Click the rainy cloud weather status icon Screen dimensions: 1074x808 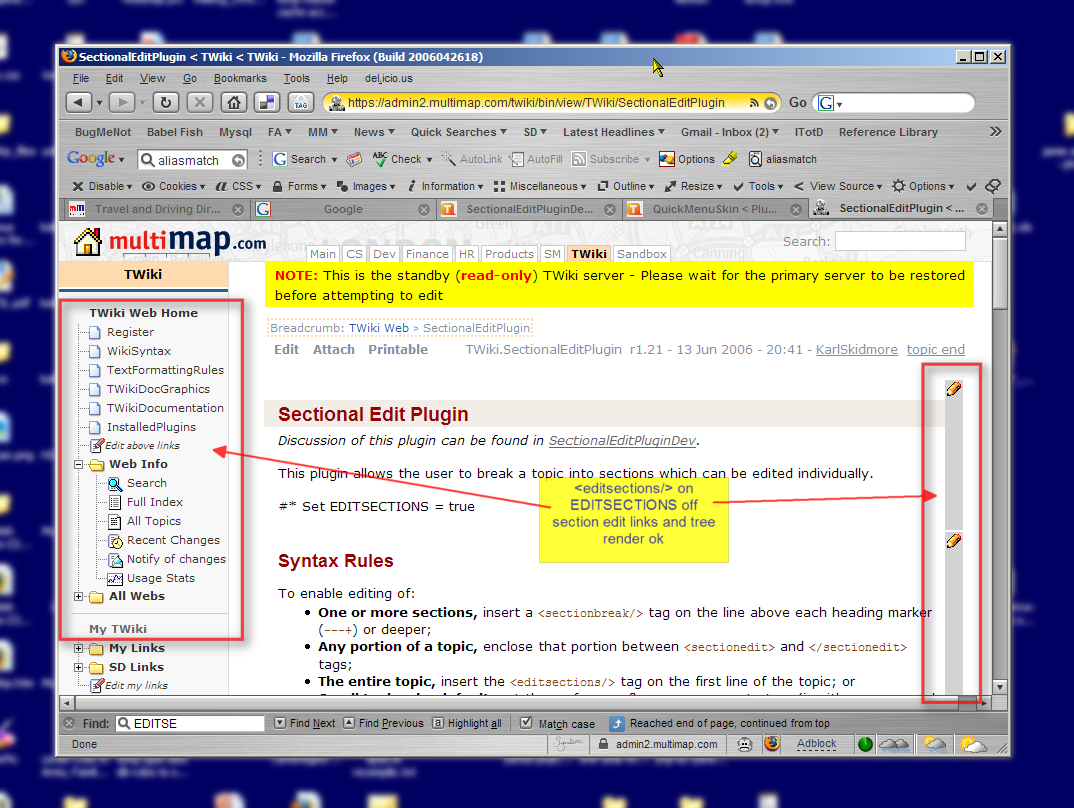(x=895, y=744)
